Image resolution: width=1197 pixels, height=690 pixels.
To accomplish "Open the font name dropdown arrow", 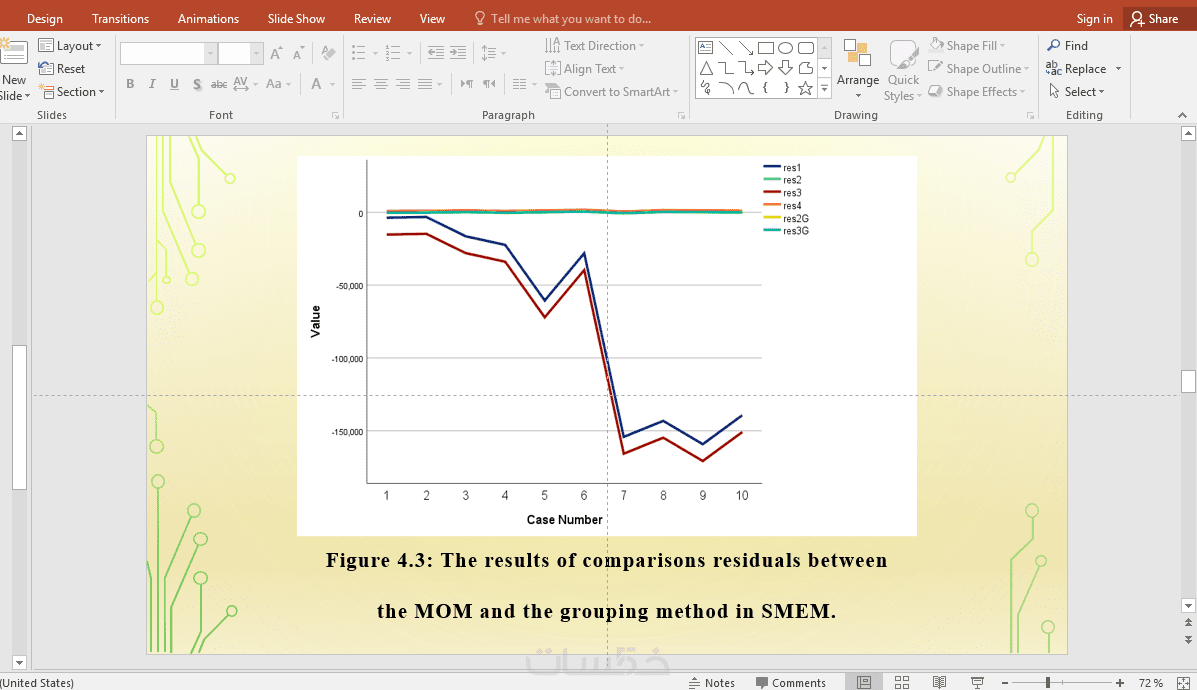I will tap(210, 53).
